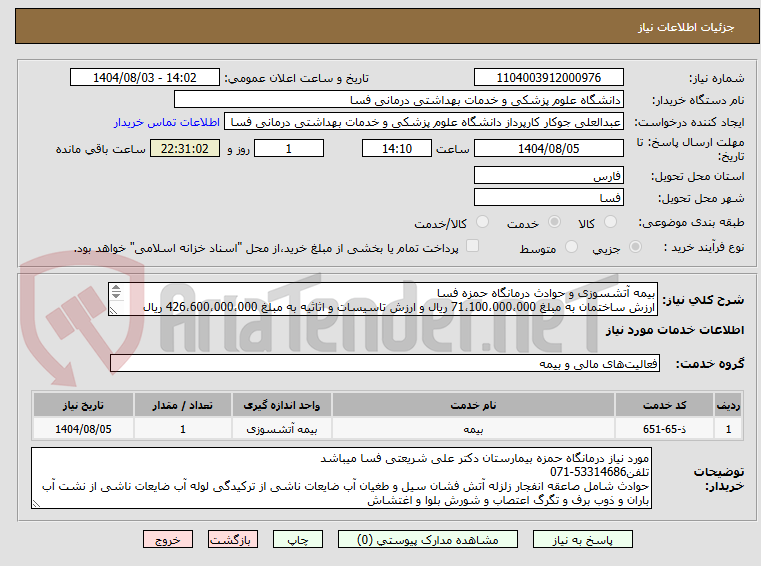This screenshot has height=566, width=761.
Task: Click the عبدالعلی جوکار requester field
Action: (x=424, y=122)
